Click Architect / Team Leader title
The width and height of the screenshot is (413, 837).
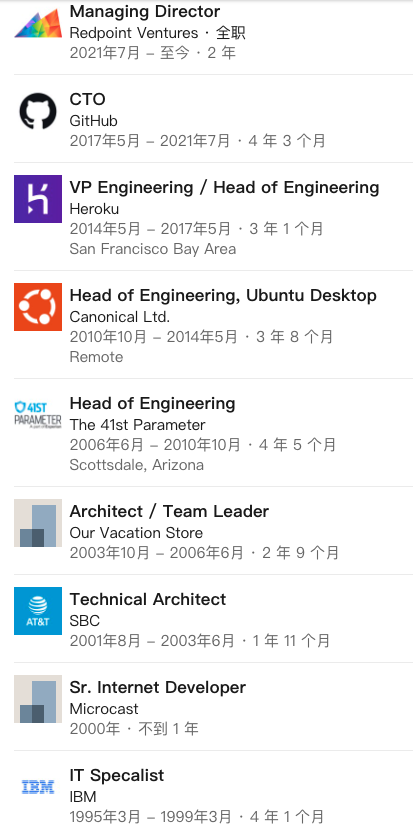169,511
